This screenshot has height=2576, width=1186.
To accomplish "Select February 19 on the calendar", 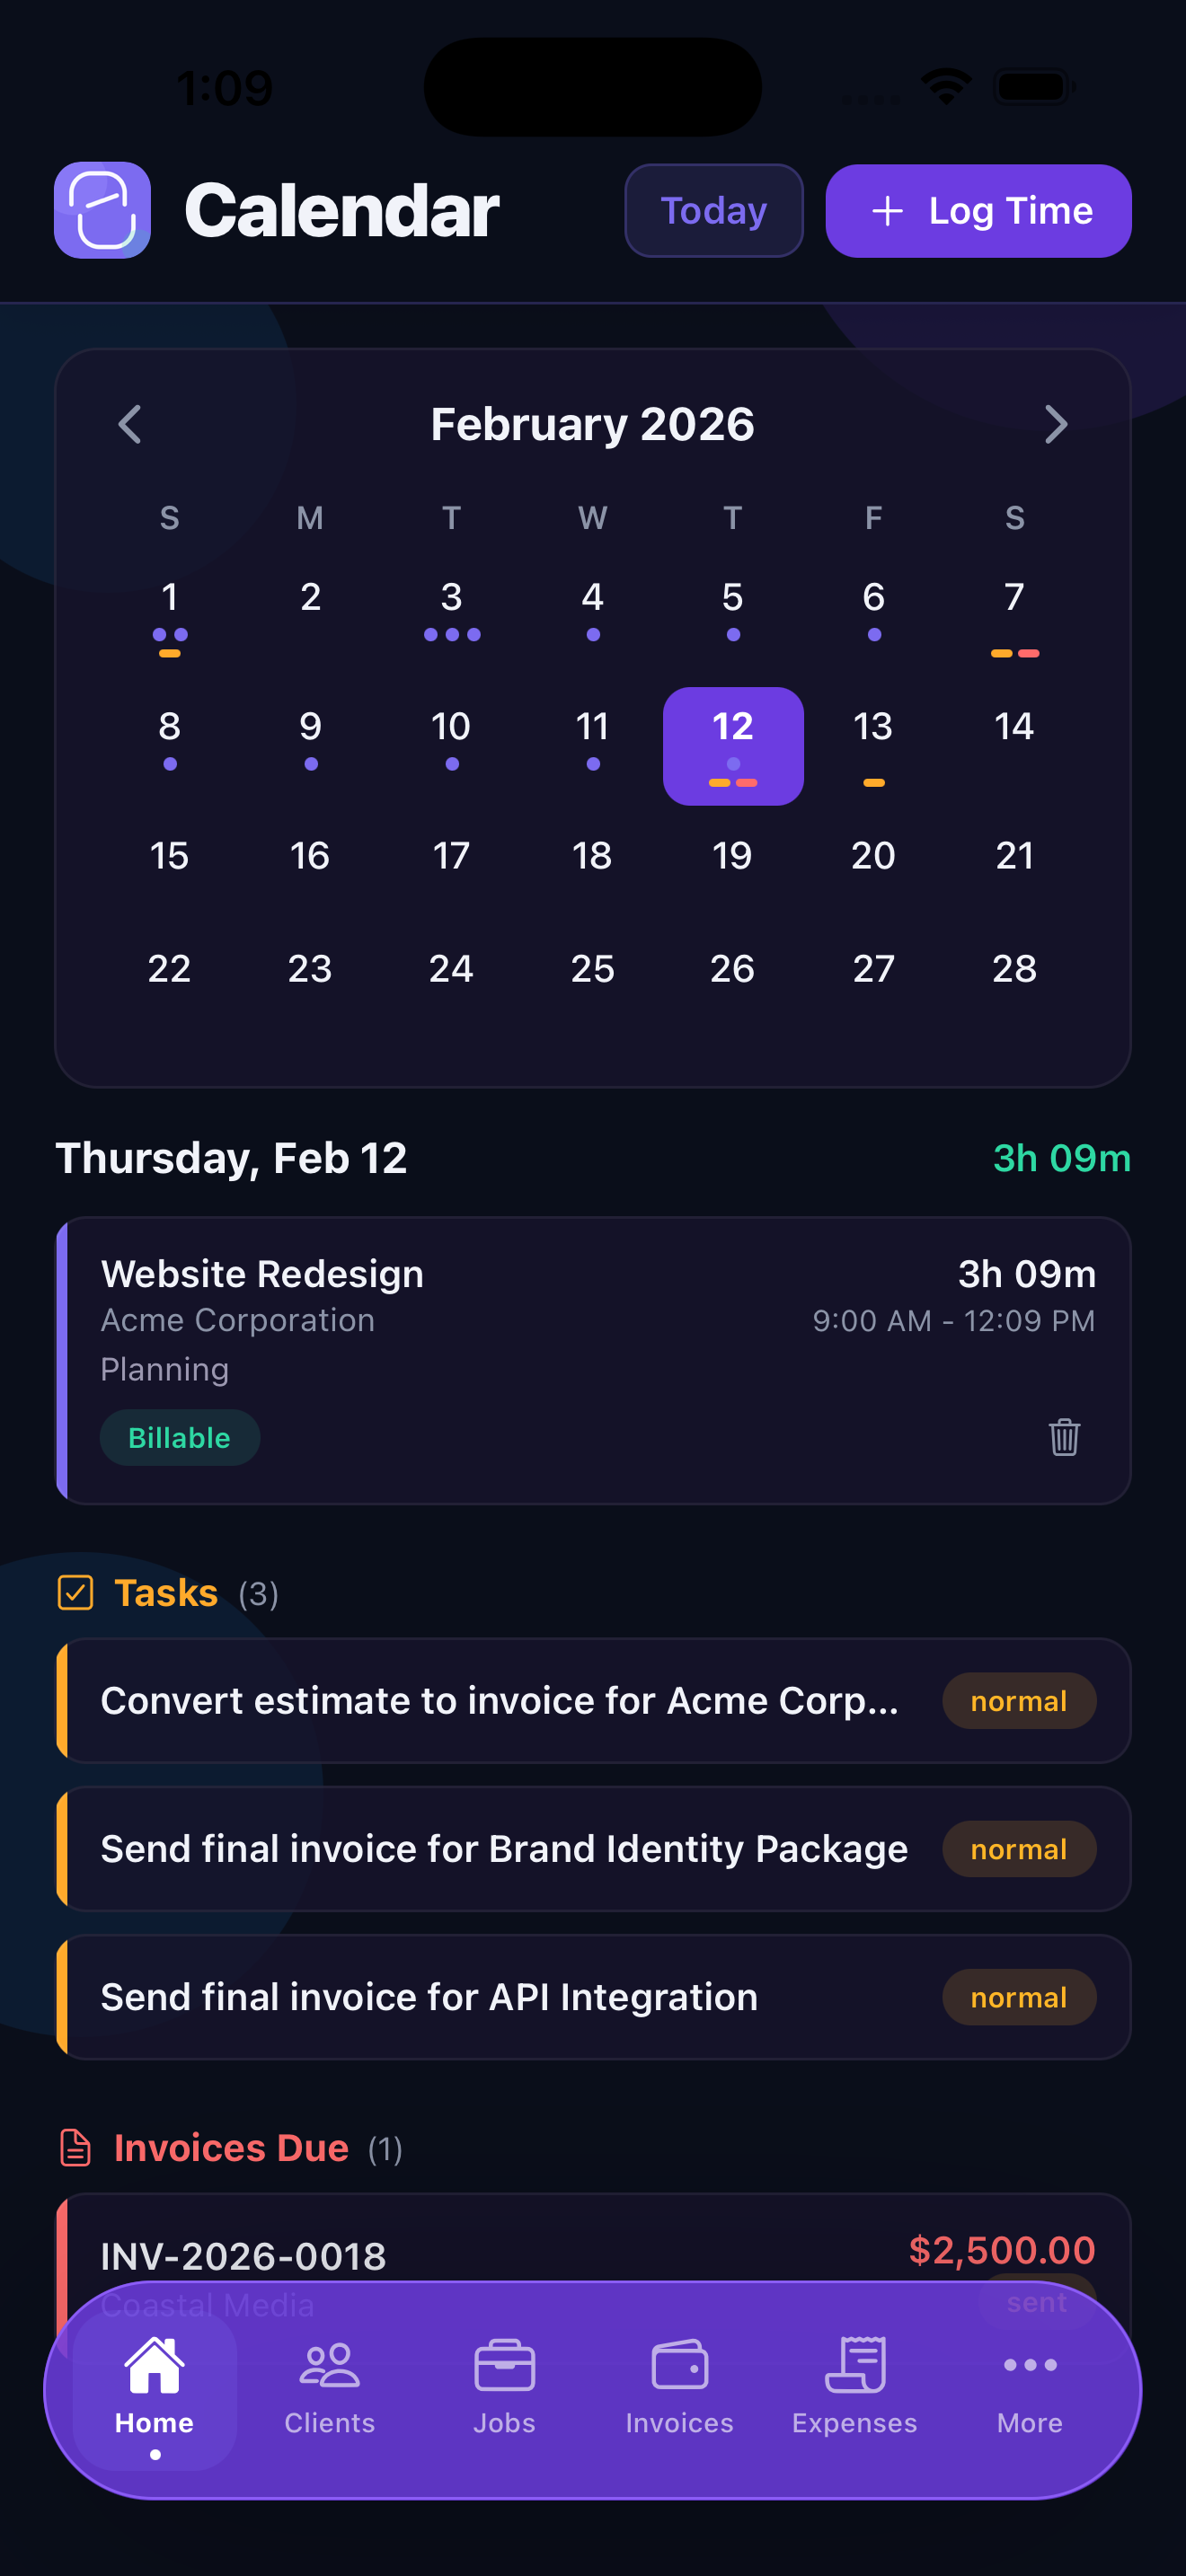I will (x=733, y=855).
